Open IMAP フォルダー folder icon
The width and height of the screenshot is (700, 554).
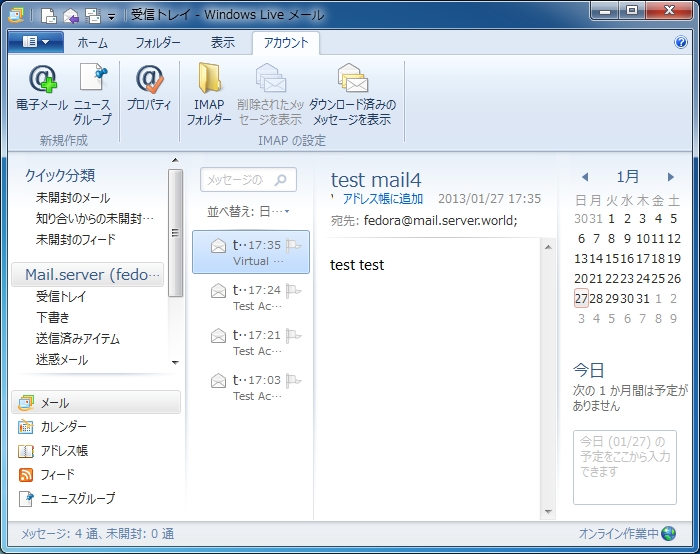click(209, 94)
